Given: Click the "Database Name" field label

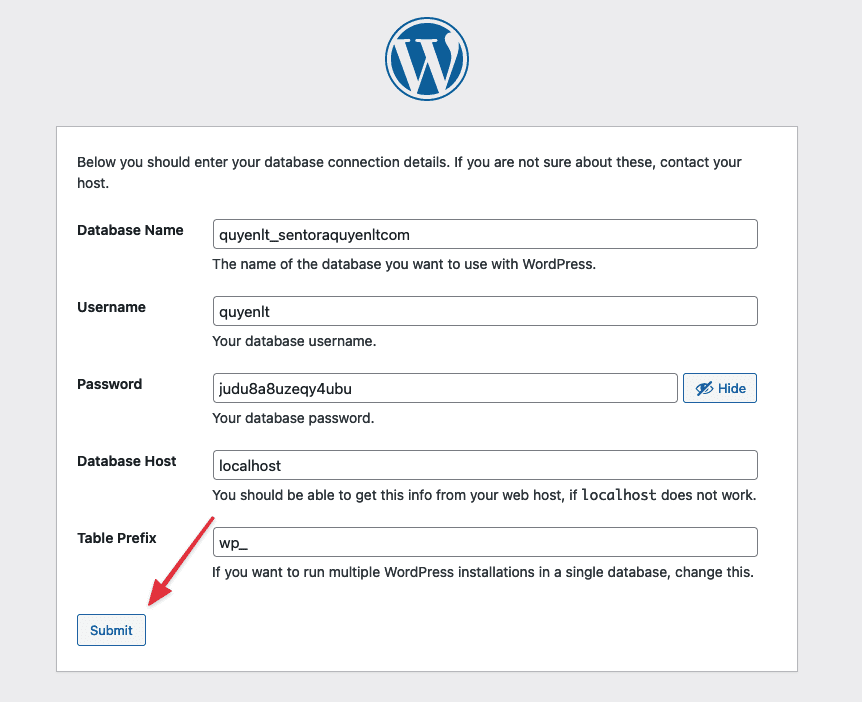Looking at the screenshot, I should coord(130,230).
